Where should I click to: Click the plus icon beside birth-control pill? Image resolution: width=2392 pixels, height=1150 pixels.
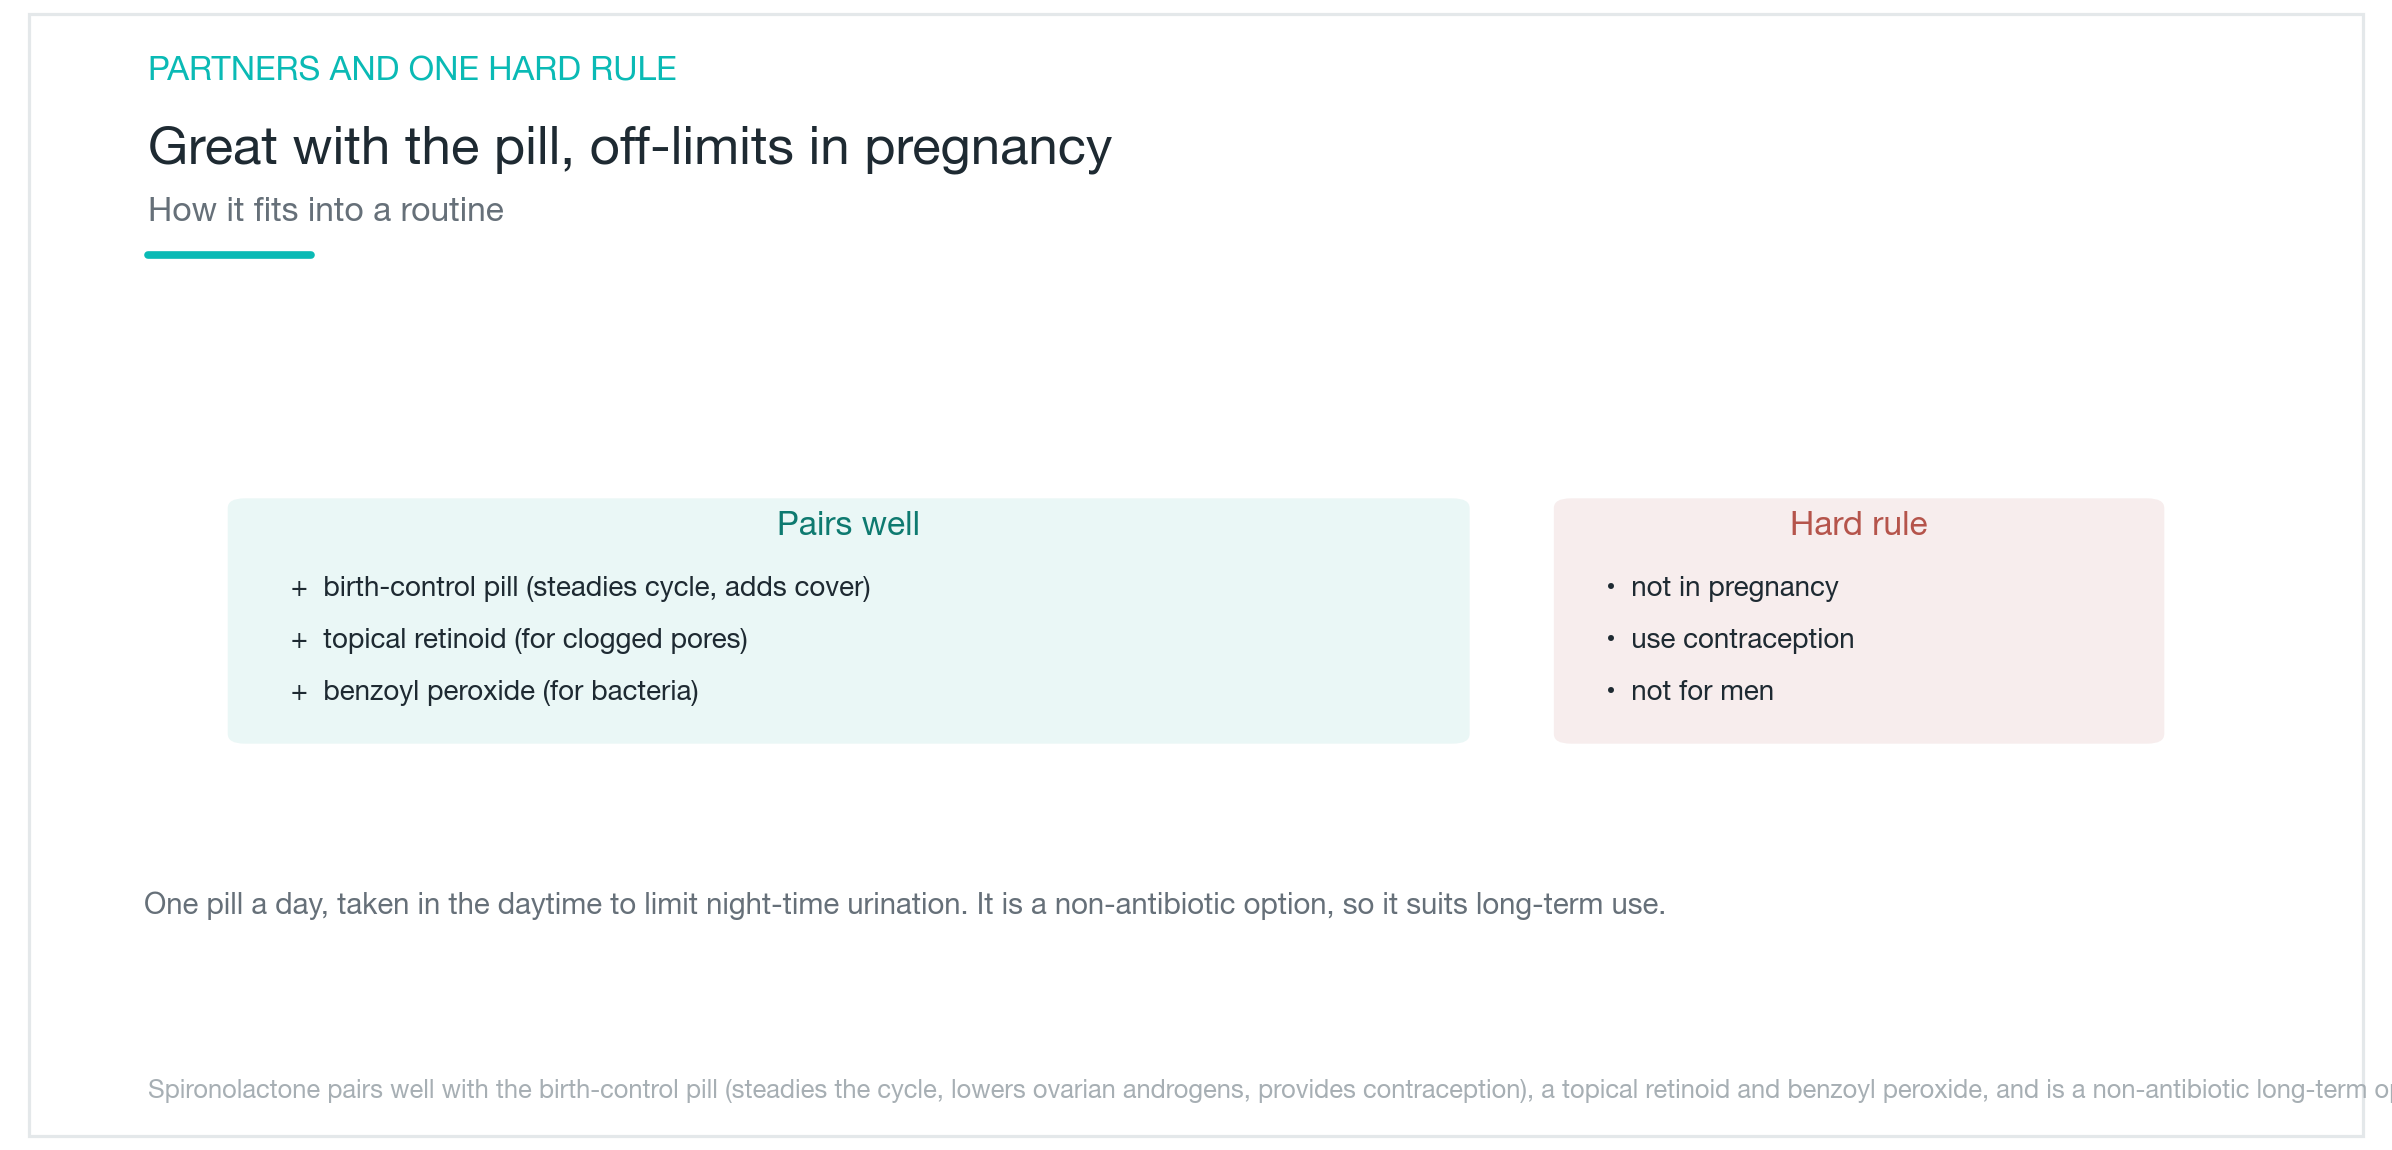tap(299, 589)
